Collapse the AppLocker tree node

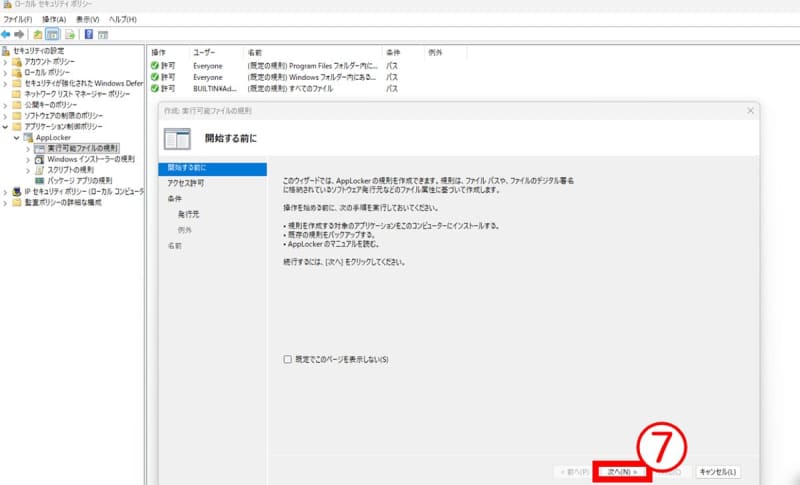[16, 137]
